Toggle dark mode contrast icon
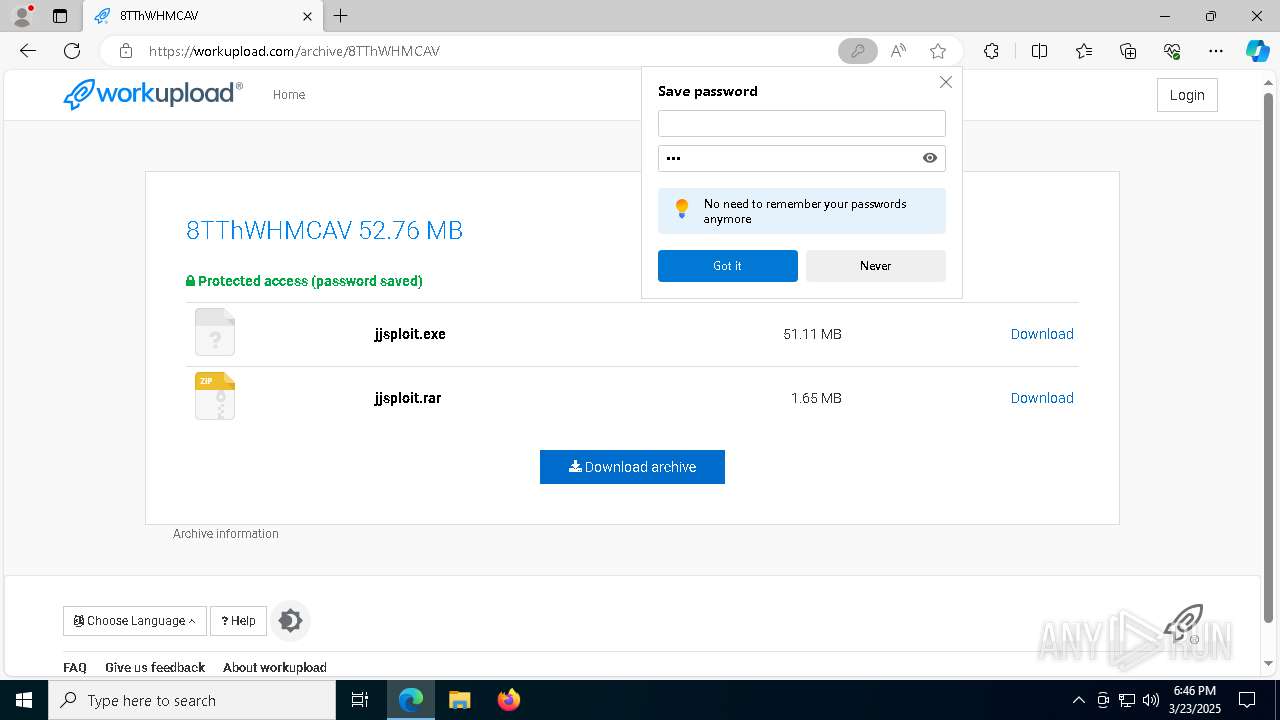This screenshot has width=1280, height=720. click(x=290, y=621)
